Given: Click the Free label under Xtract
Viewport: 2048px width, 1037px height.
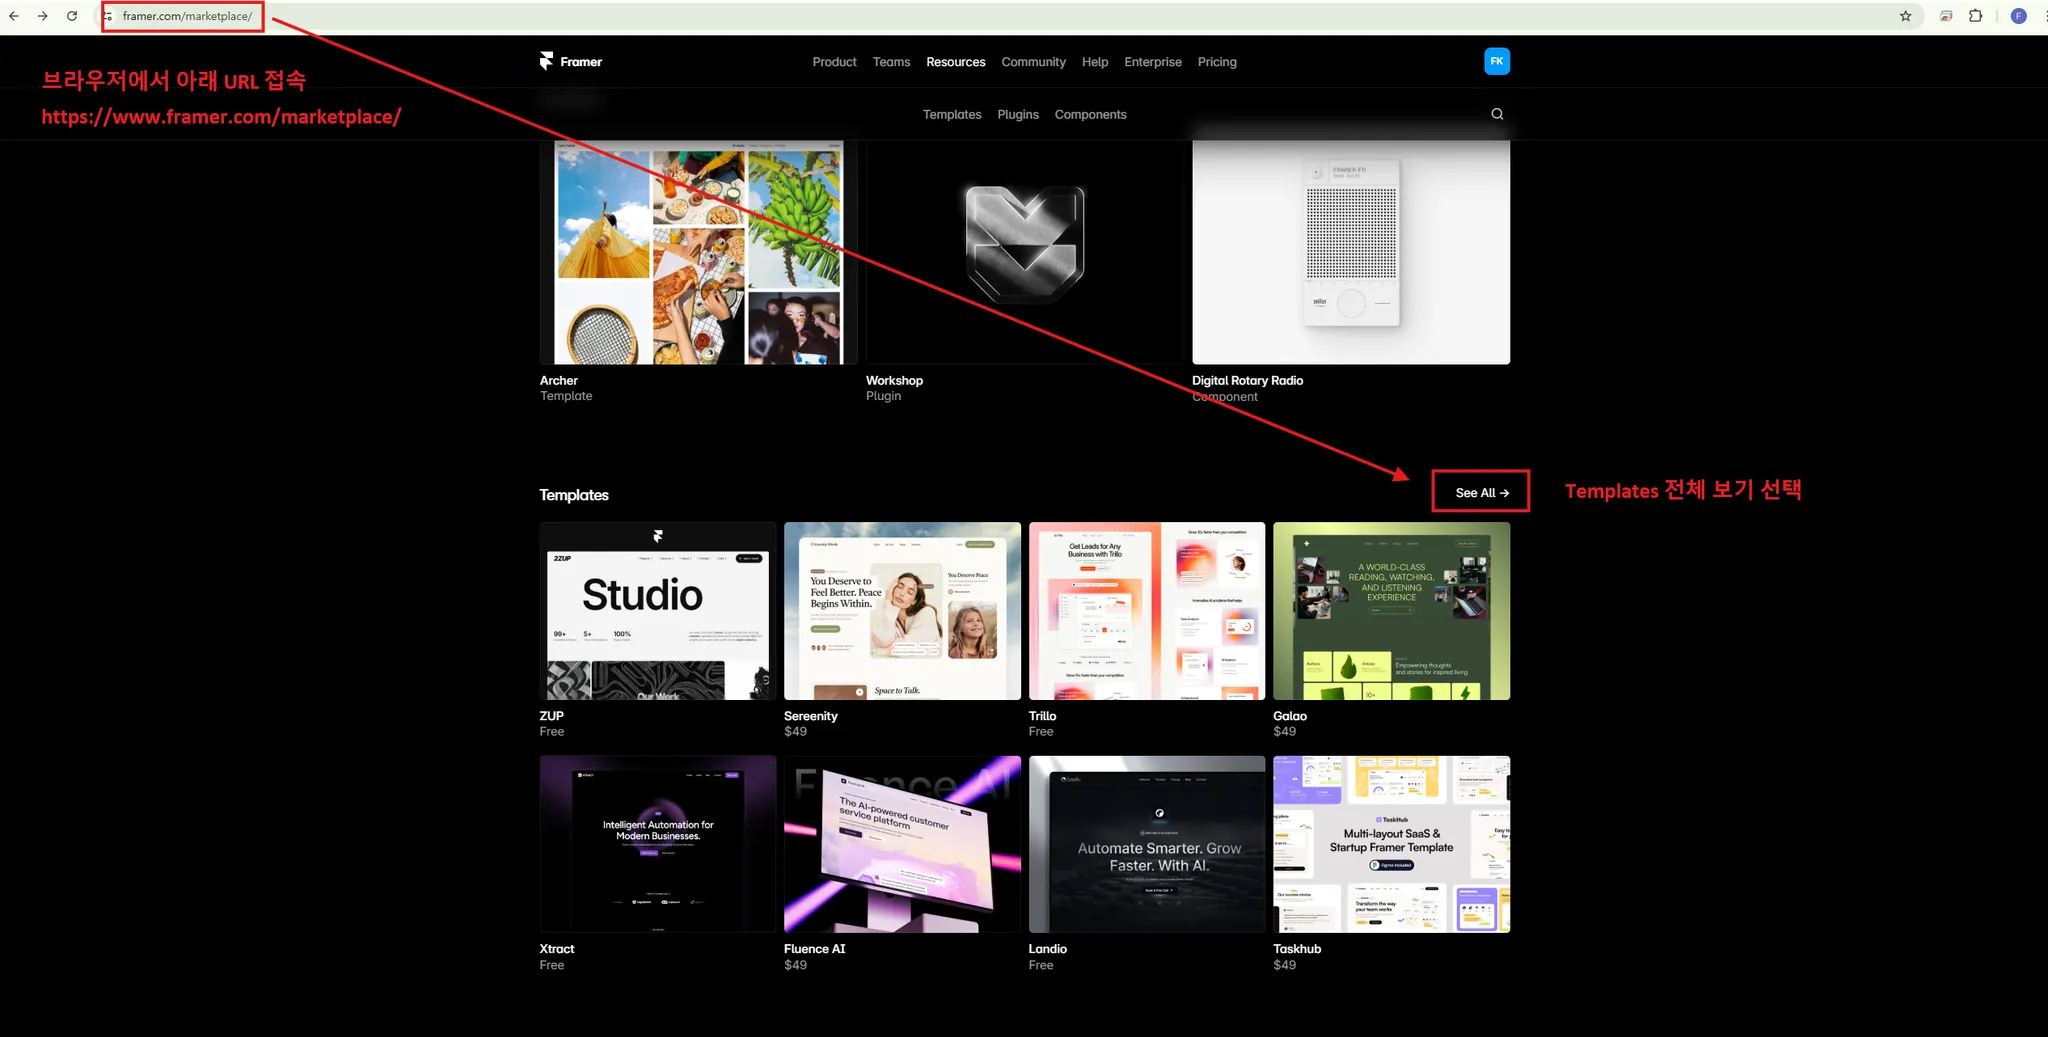Looking at the screenshot, I should coord(552,965).
